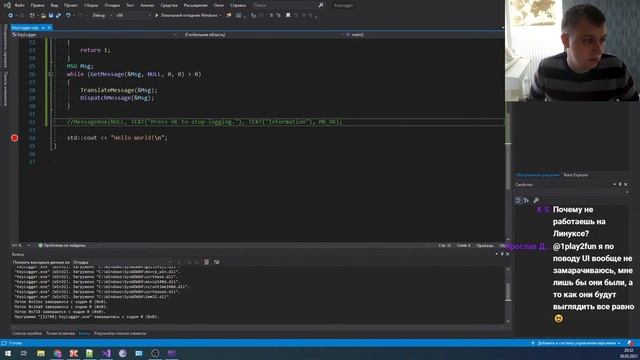Click the categorized view icon in properties

click(x=518, y=200)
